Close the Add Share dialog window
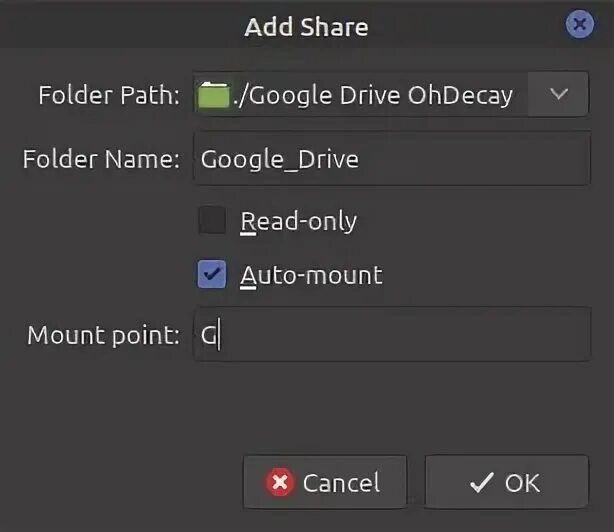This screenshot has height=532, width=614. (x=580, y=25)
